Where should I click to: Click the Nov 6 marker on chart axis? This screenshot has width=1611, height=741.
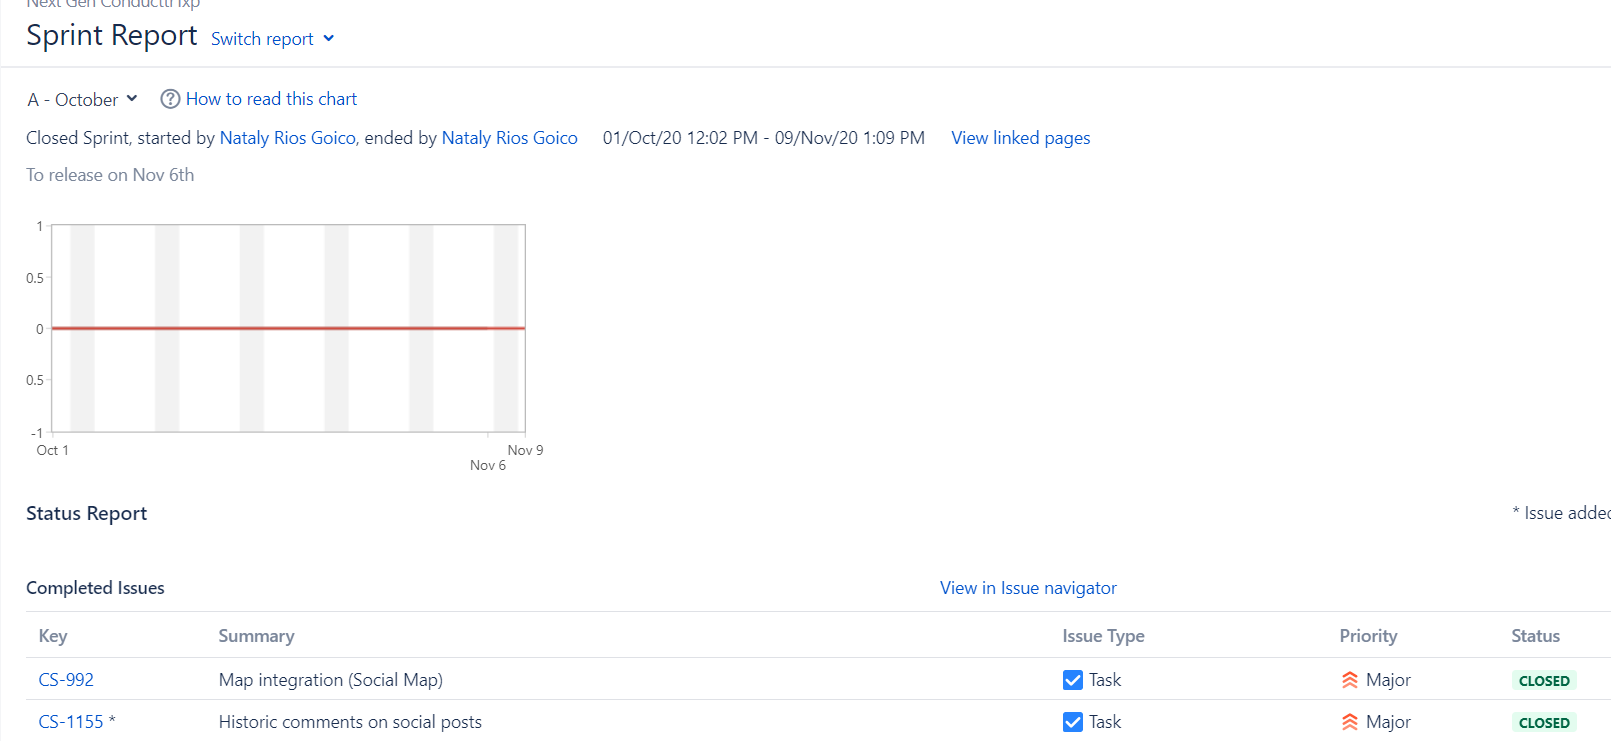point(488,465)
